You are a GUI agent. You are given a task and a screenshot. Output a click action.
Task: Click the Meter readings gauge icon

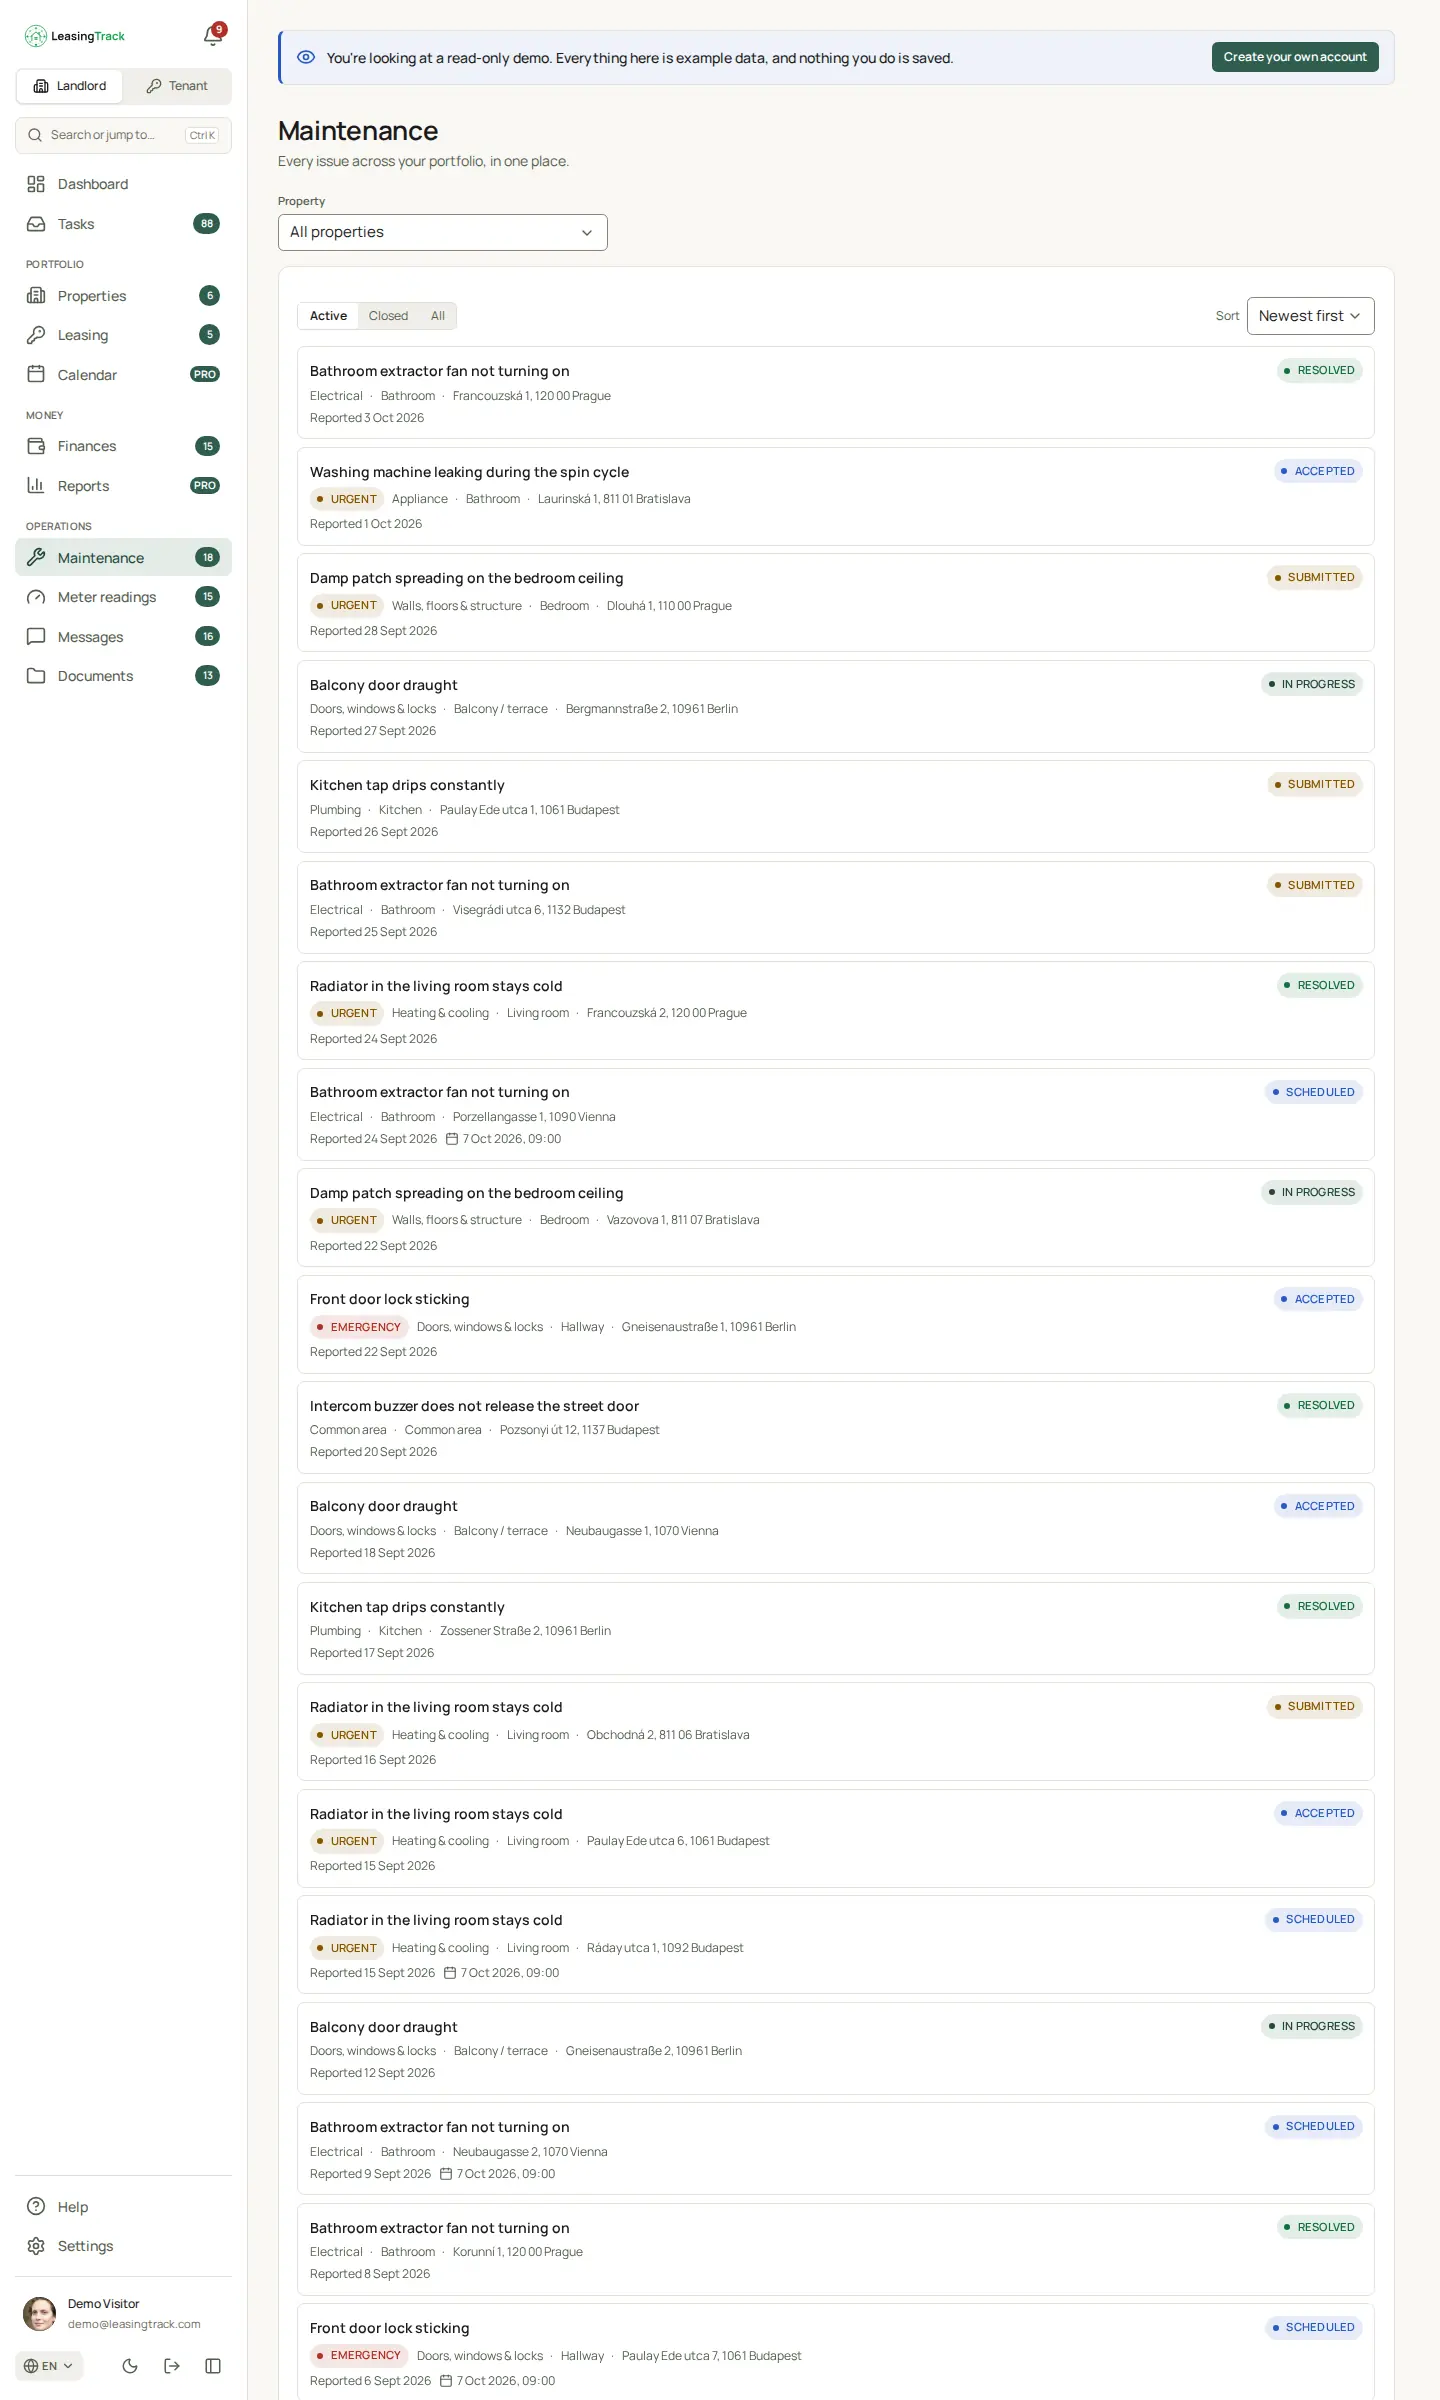click(36, 597)
